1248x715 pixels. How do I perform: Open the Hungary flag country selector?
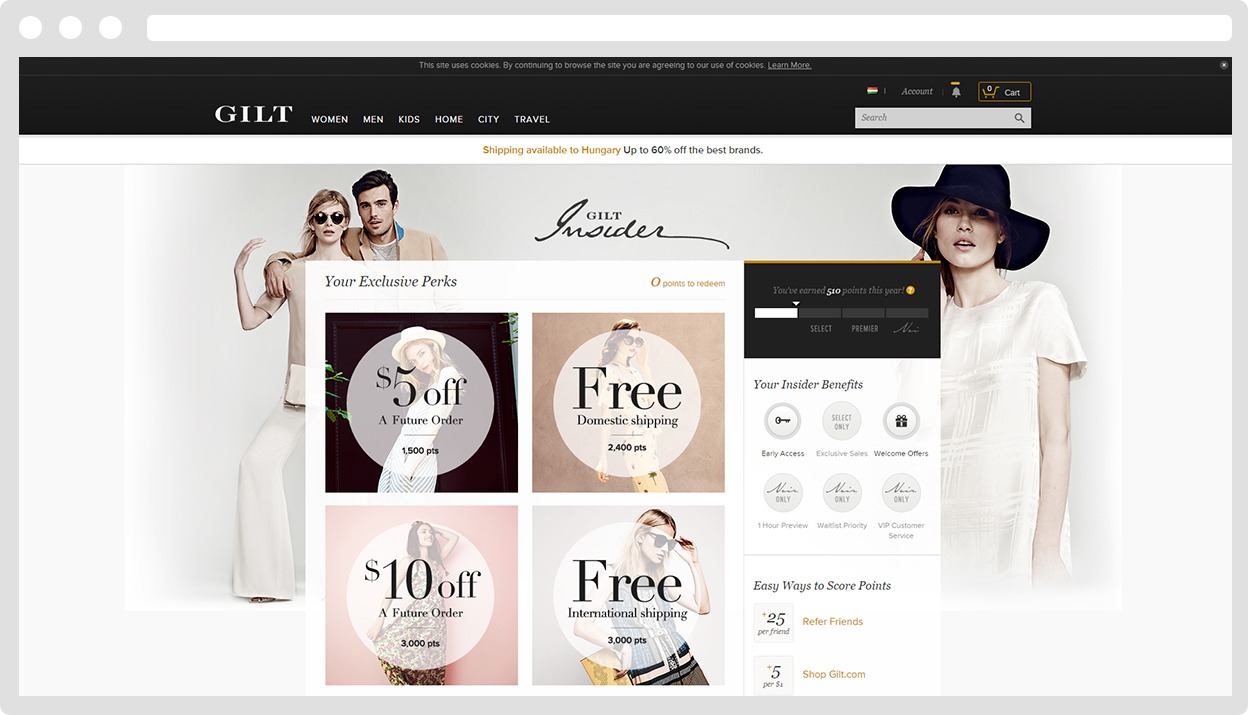tap(872, 91)
